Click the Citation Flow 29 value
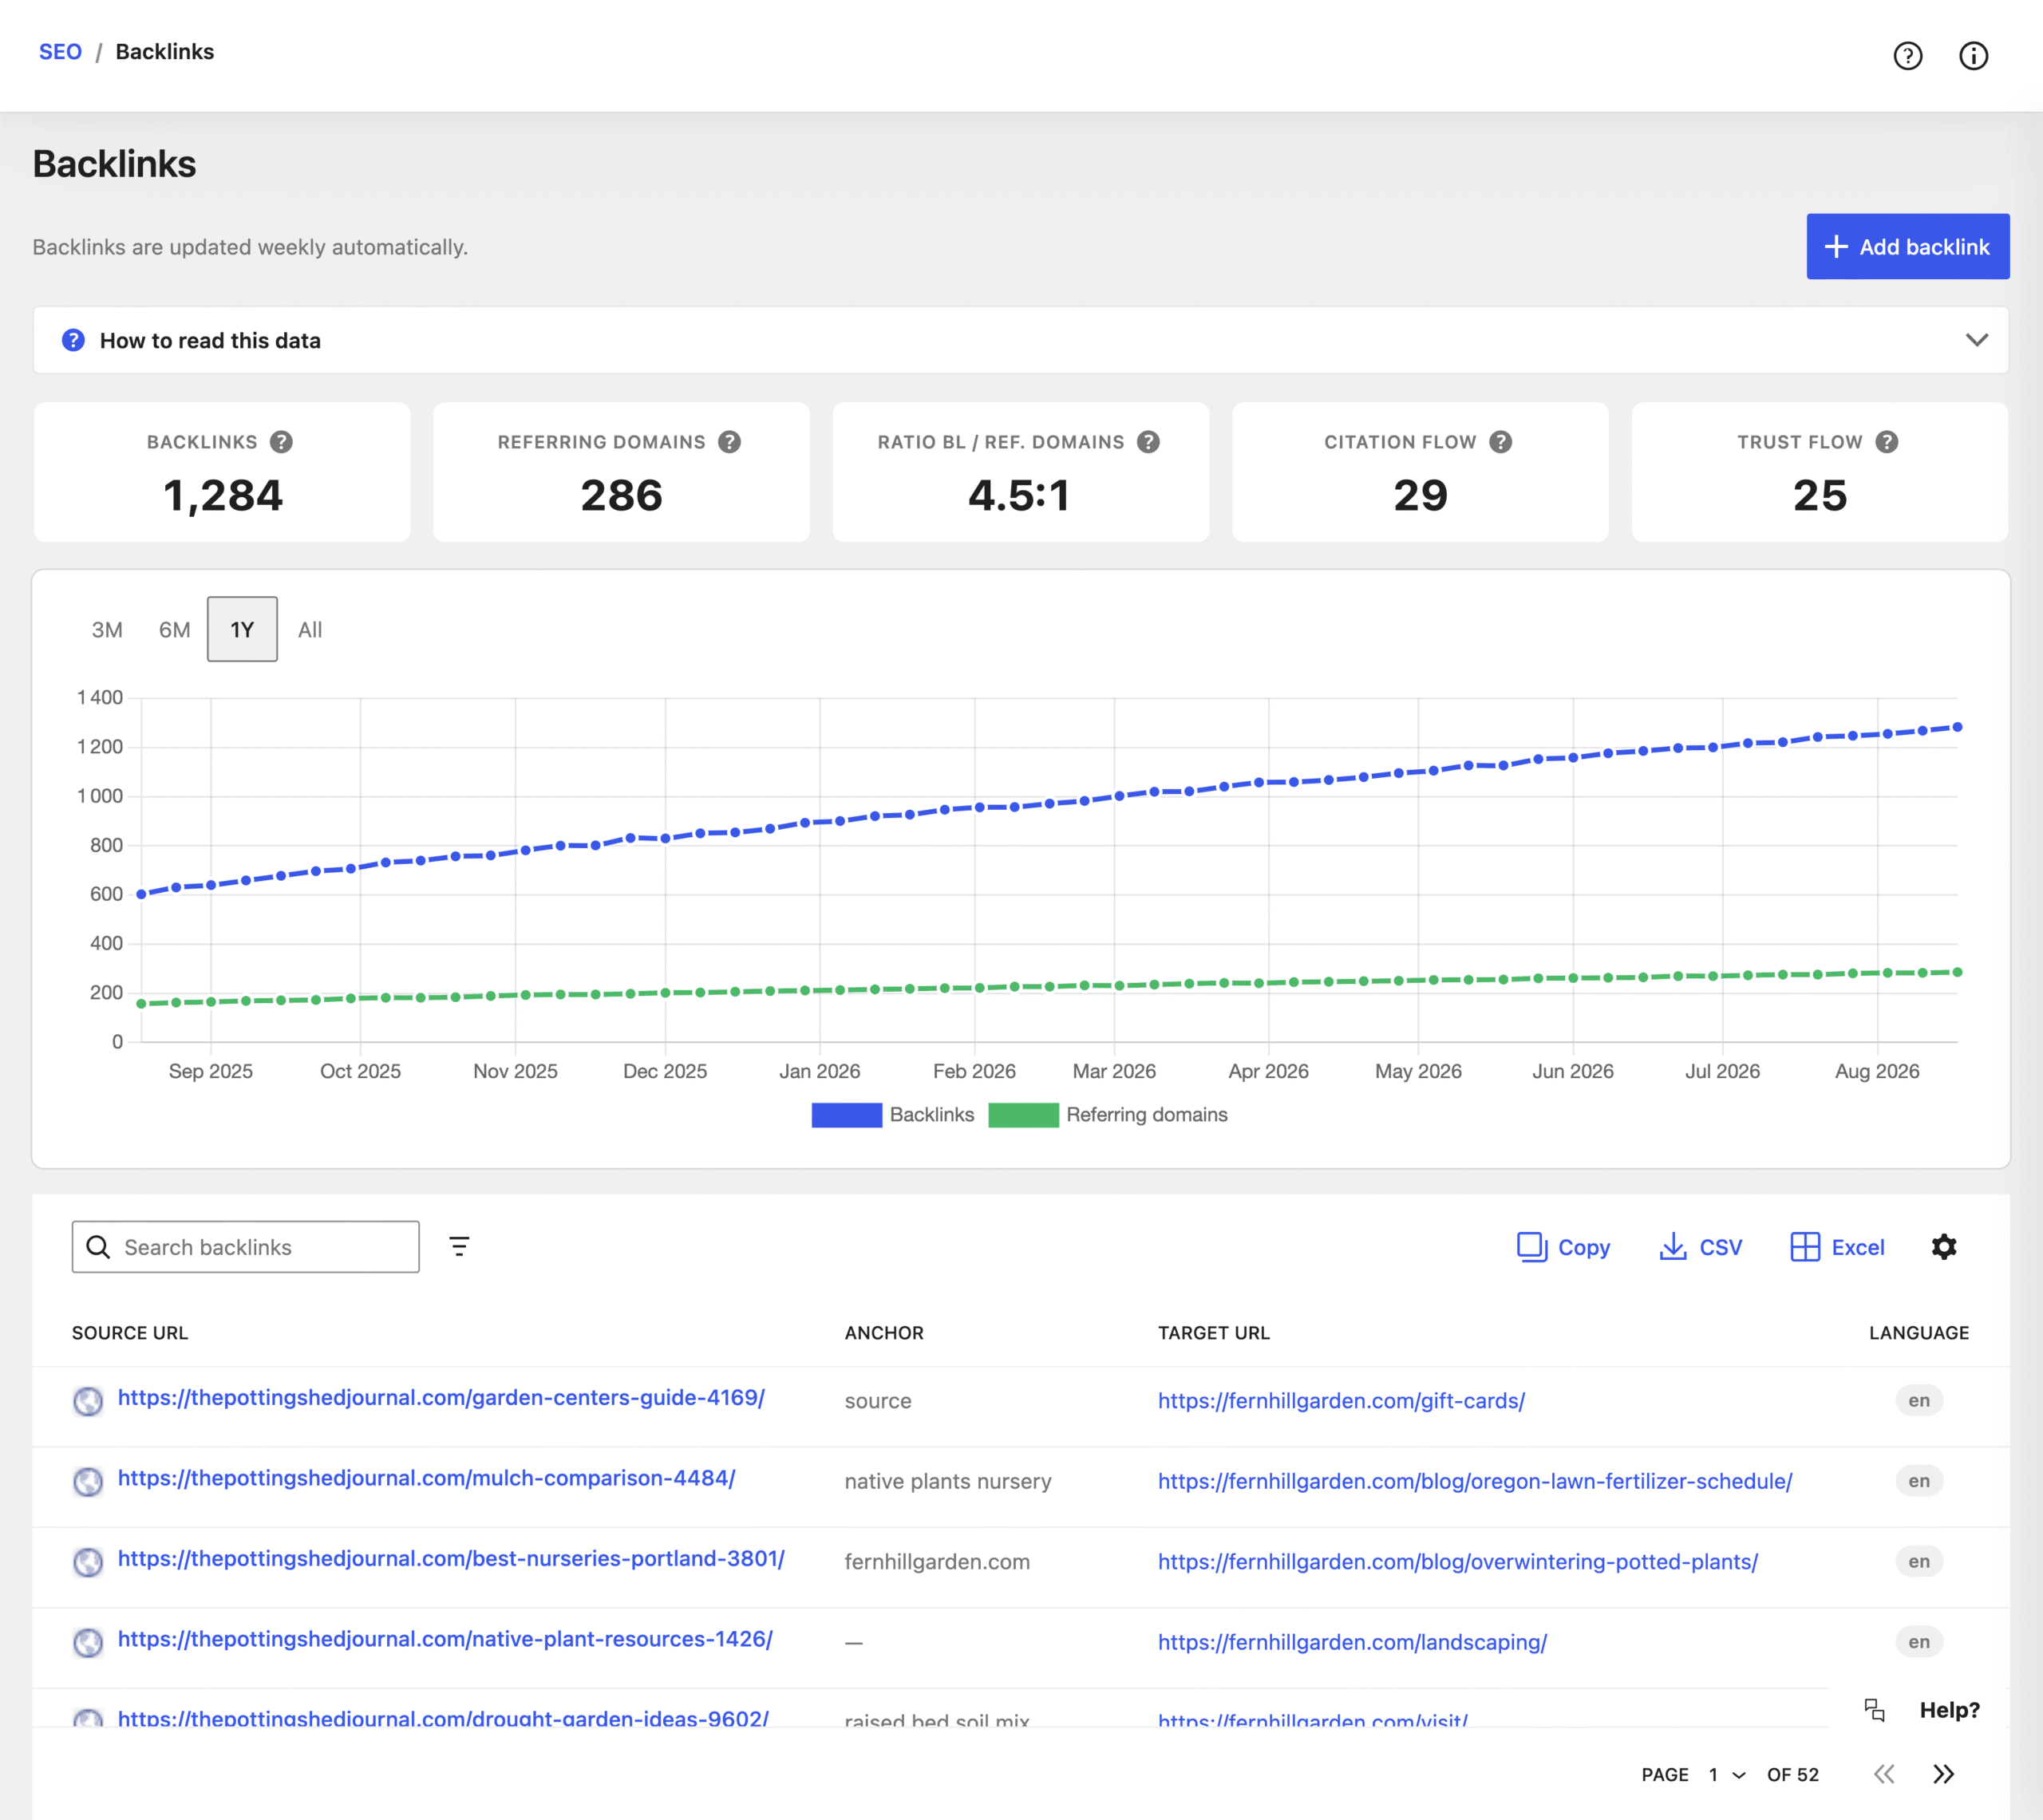The height and width of the screenshot is (1820, 2043). [x=1420, y=495]
